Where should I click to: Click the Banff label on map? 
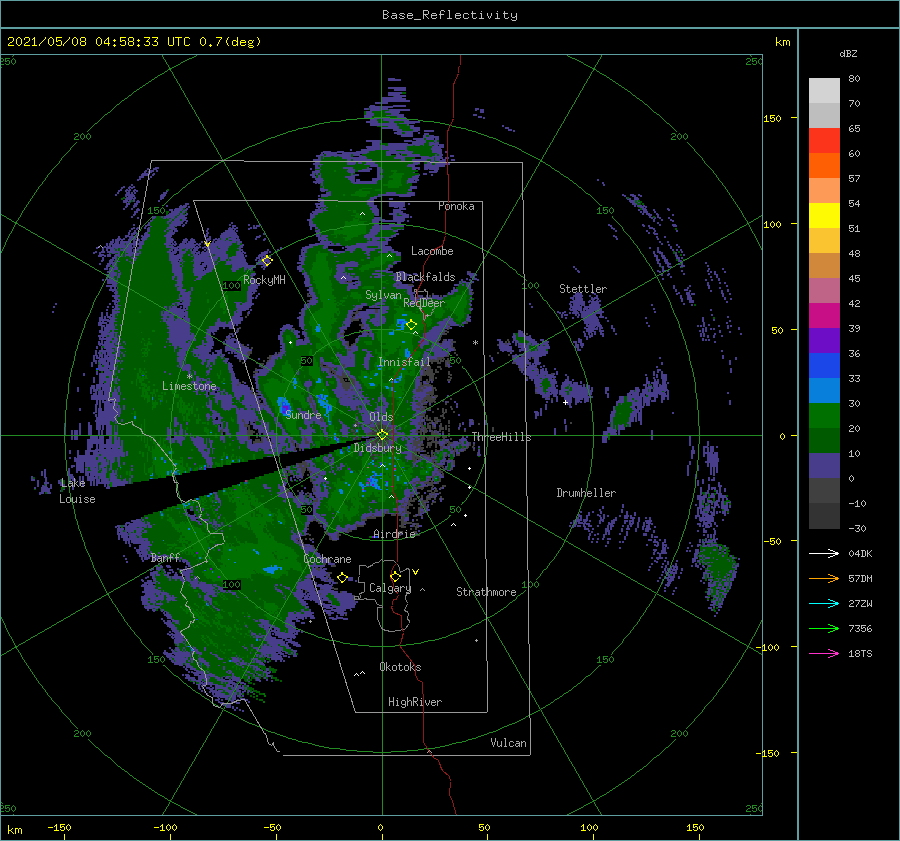165,557
